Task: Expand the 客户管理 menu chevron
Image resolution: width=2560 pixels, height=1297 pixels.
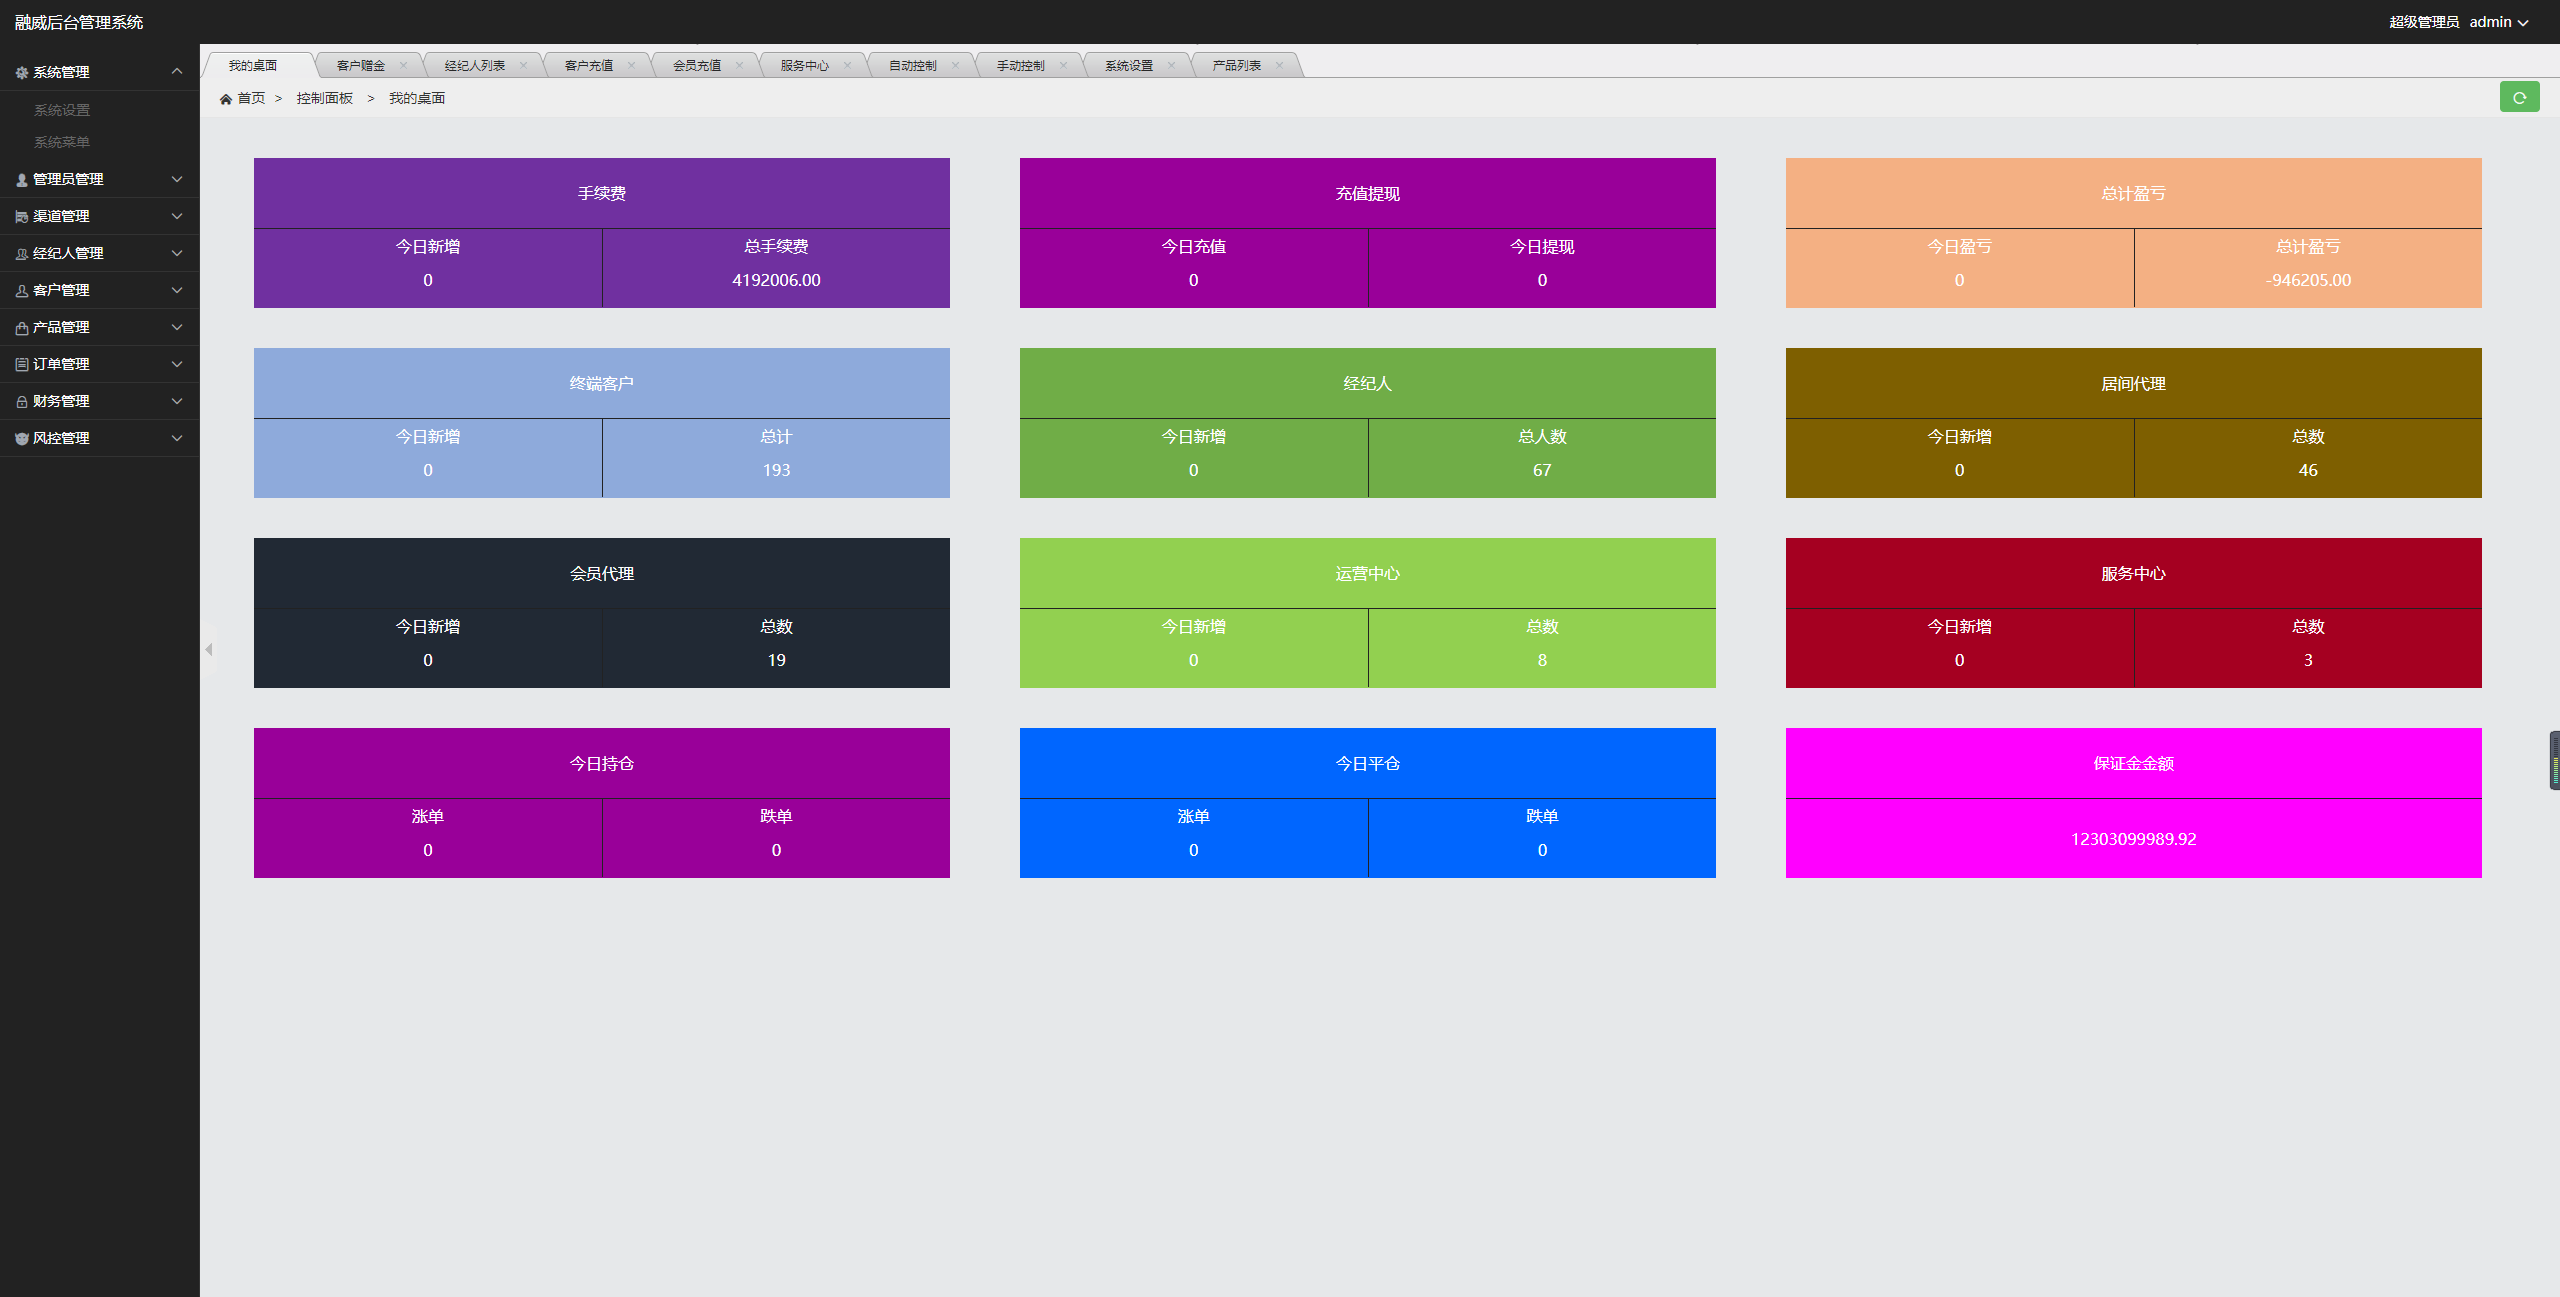Action: point(177,291)
